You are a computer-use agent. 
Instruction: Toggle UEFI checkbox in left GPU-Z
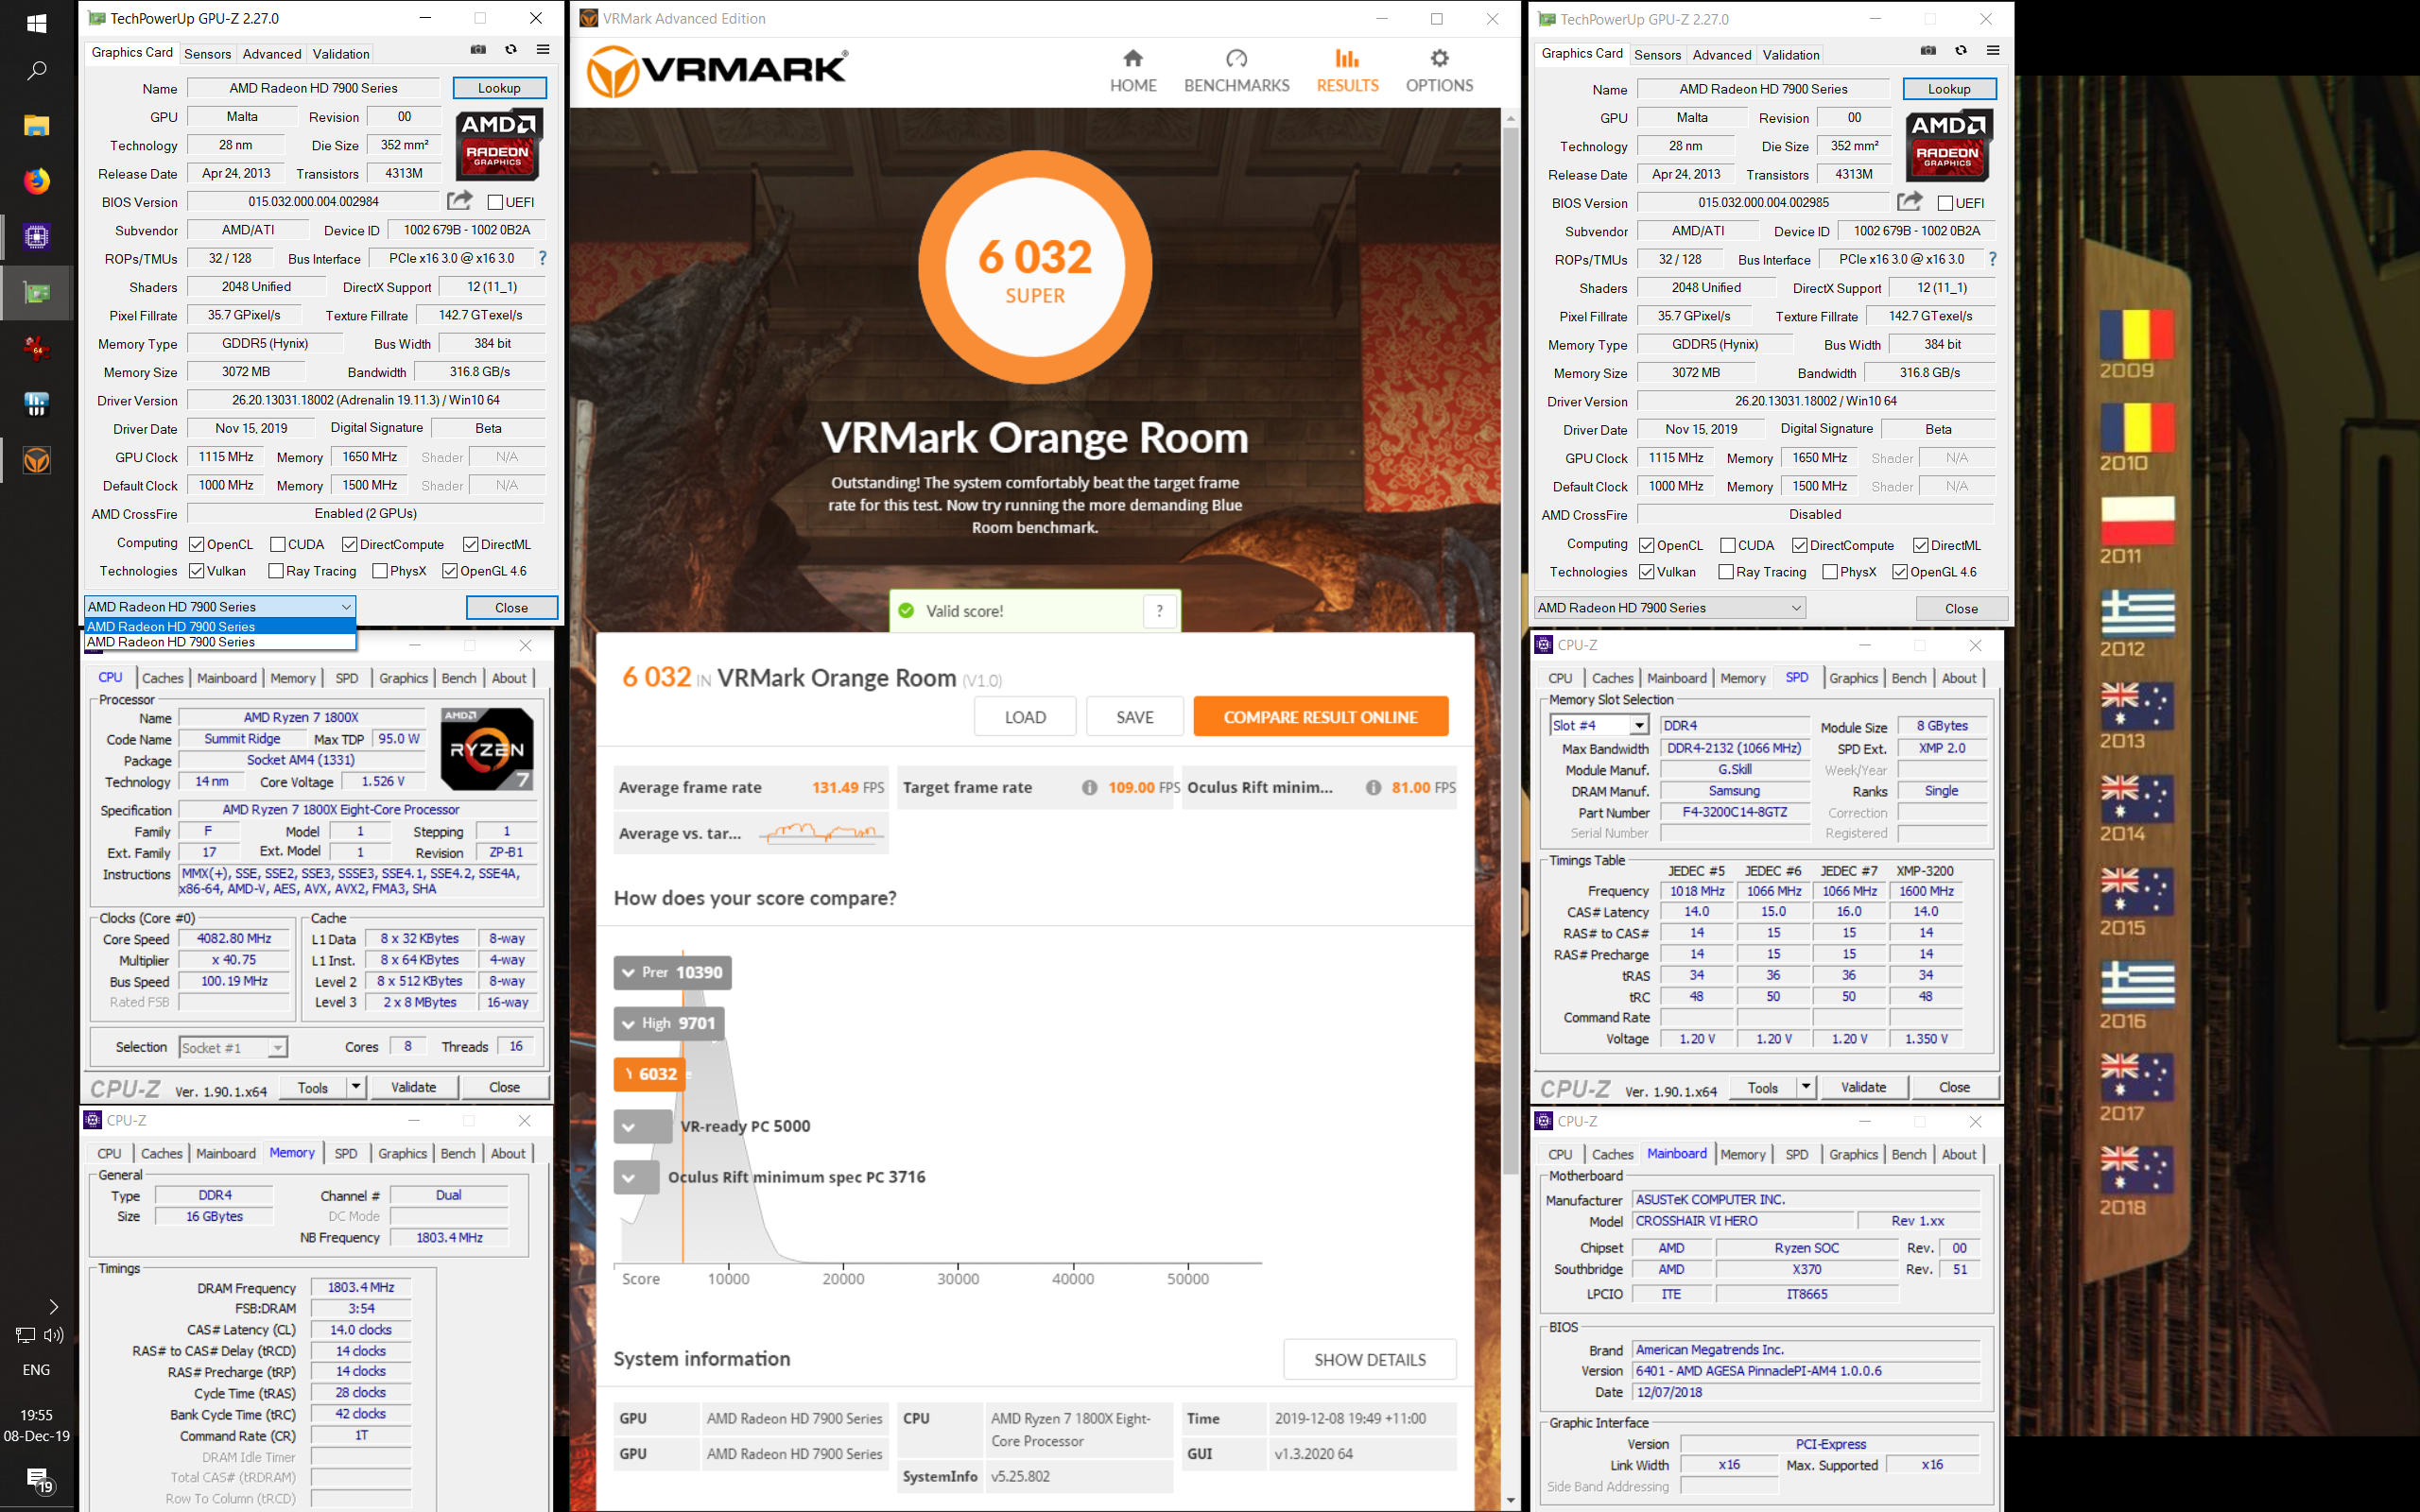(x=495, y=202)
